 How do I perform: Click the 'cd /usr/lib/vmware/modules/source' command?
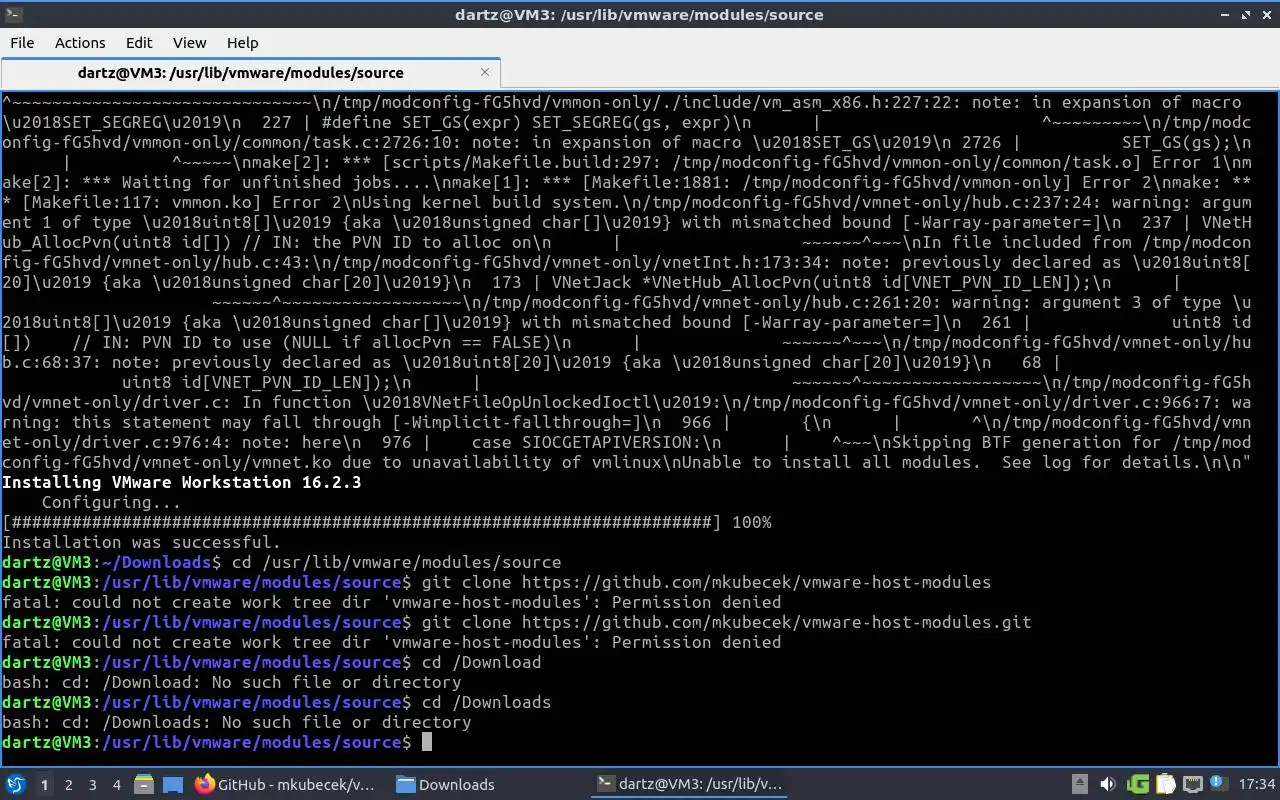(x=396, y=562)
